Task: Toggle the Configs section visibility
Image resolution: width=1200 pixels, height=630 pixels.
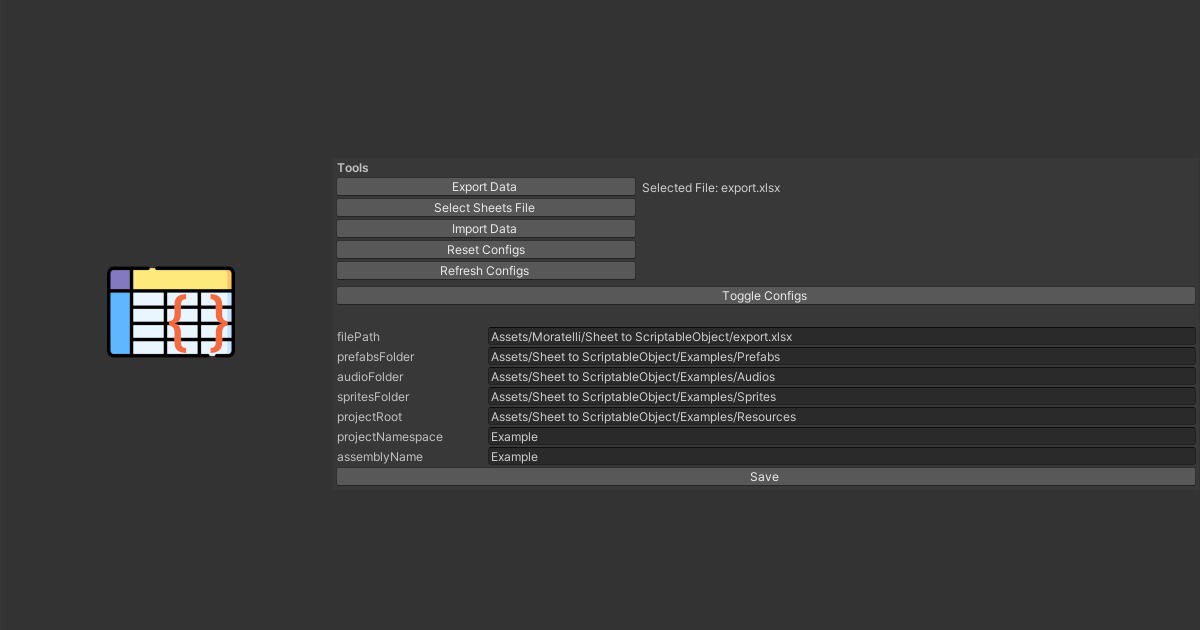Action: 764,295
